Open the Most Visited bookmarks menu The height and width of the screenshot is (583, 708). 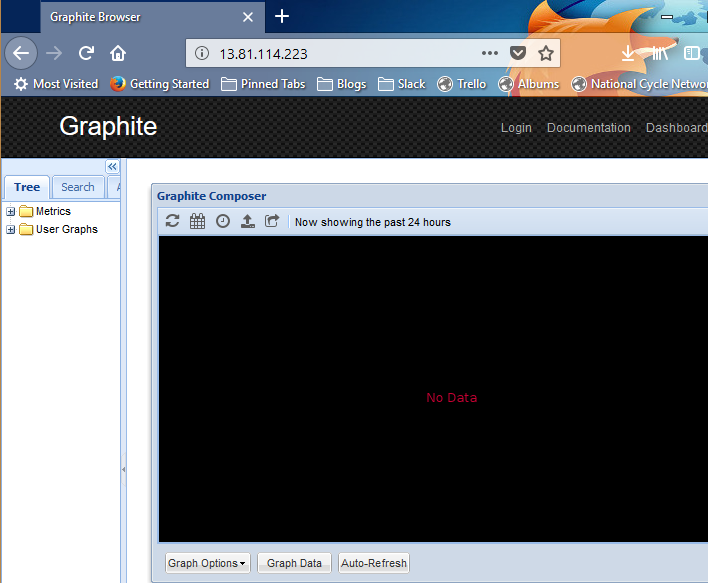[56, 84]
